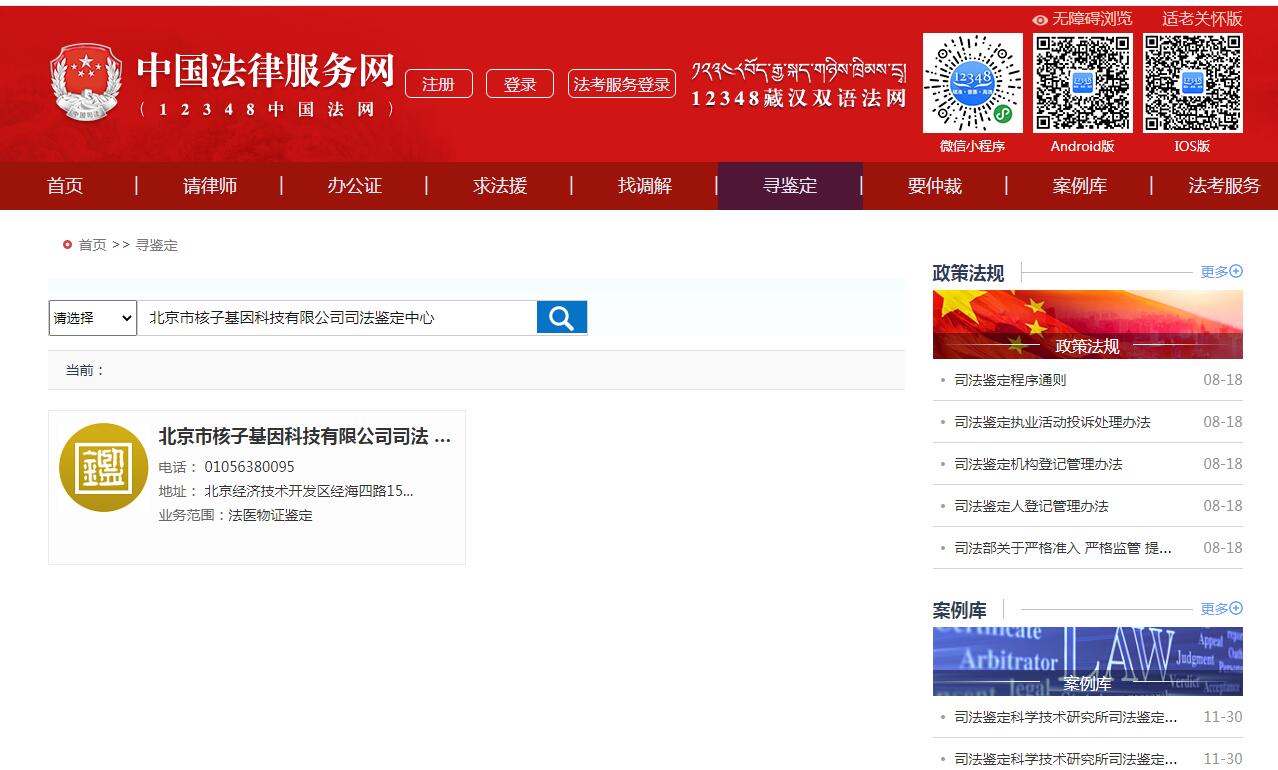Click the eye icon beside 无障碍浏览
This screenshot has width=1278, height=770.
coord(1040,18)
